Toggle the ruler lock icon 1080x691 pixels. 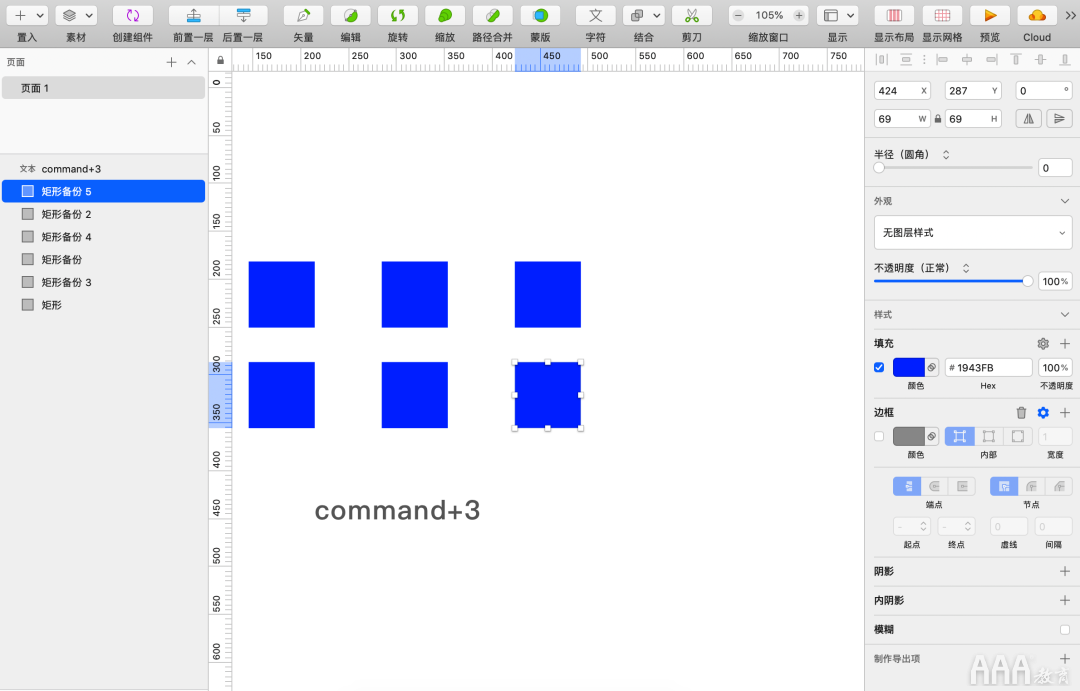point(220,60)
